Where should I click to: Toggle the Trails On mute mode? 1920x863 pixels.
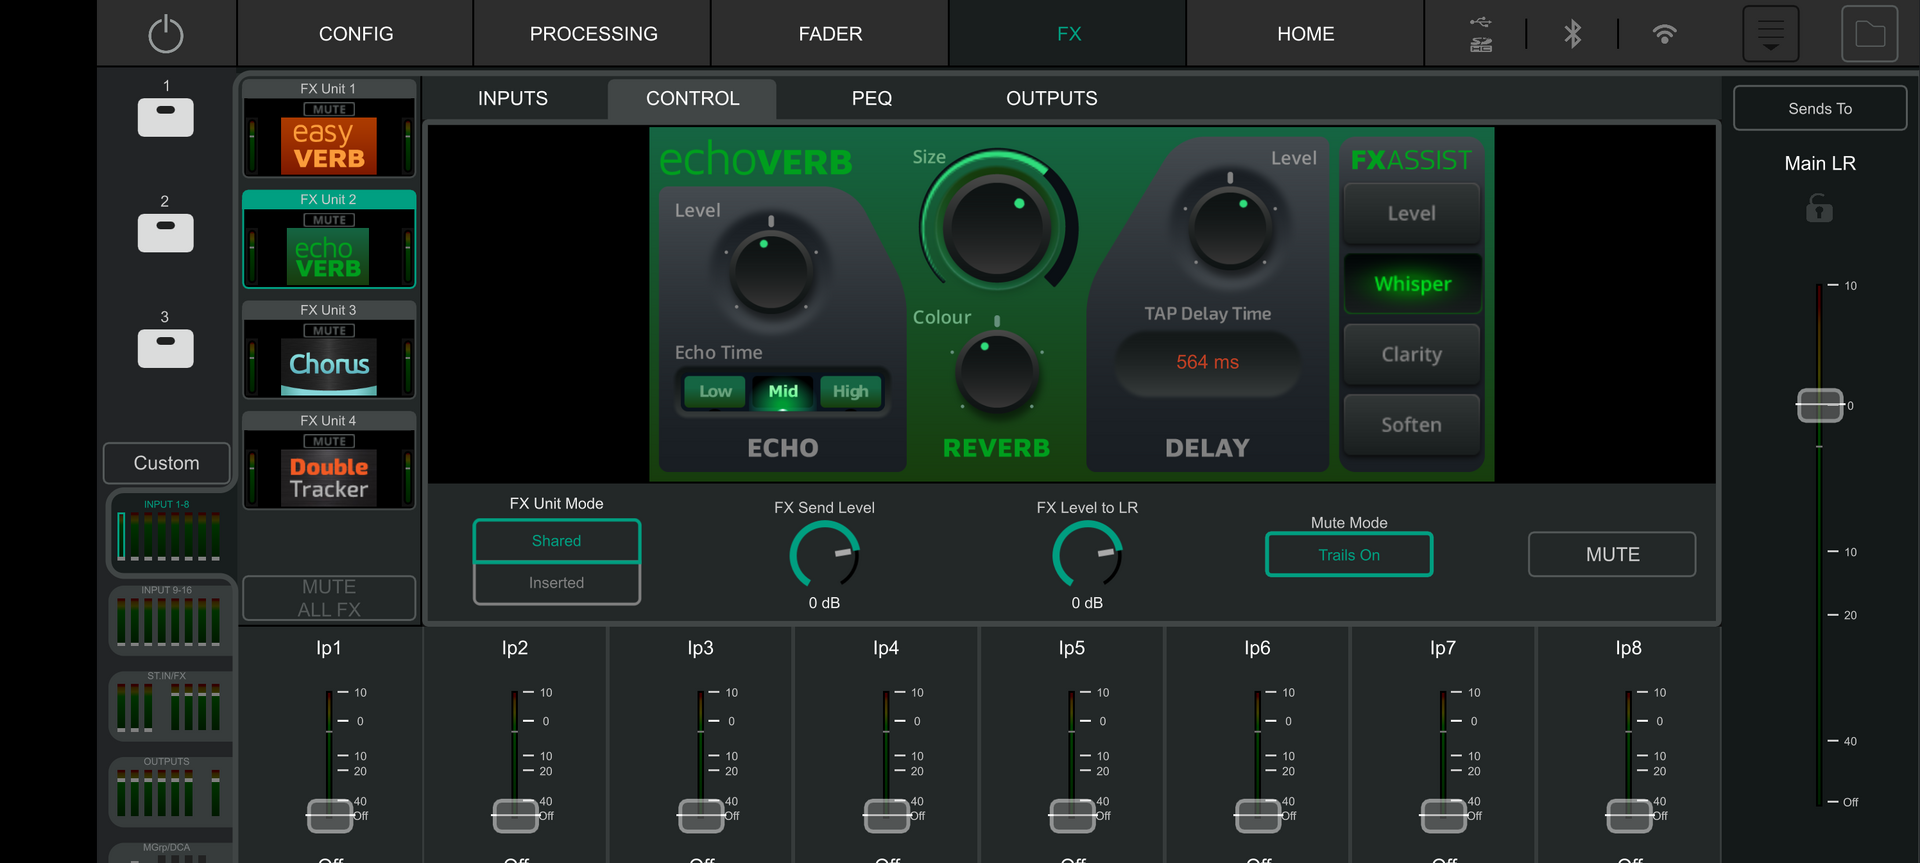[x=1349, y=555]
